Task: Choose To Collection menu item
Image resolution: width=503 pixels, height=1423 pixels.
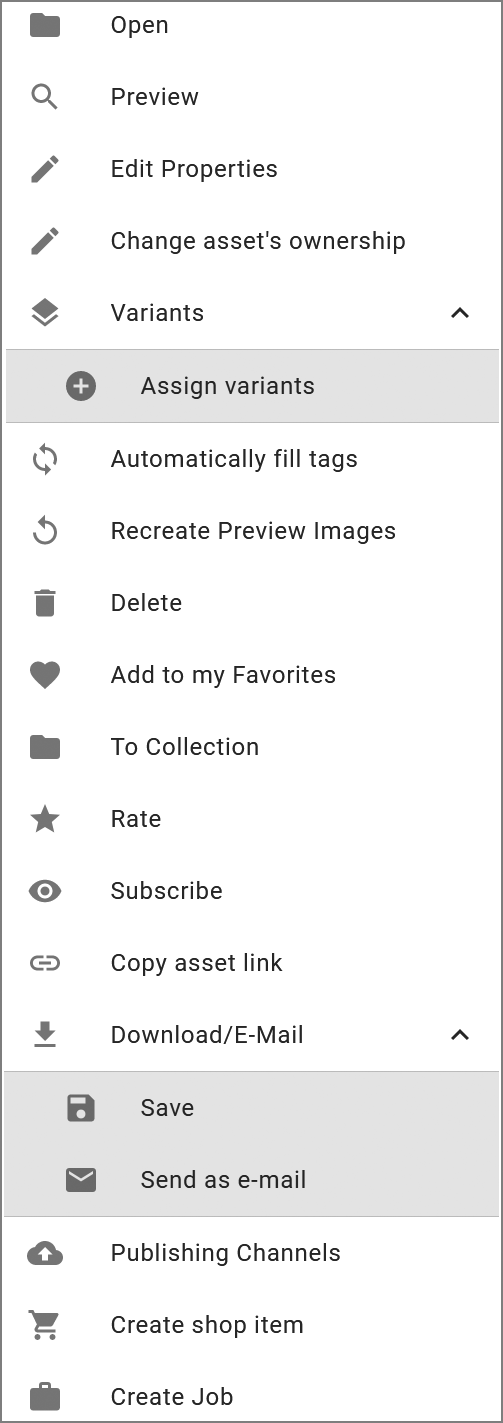Action: [252, 747]
